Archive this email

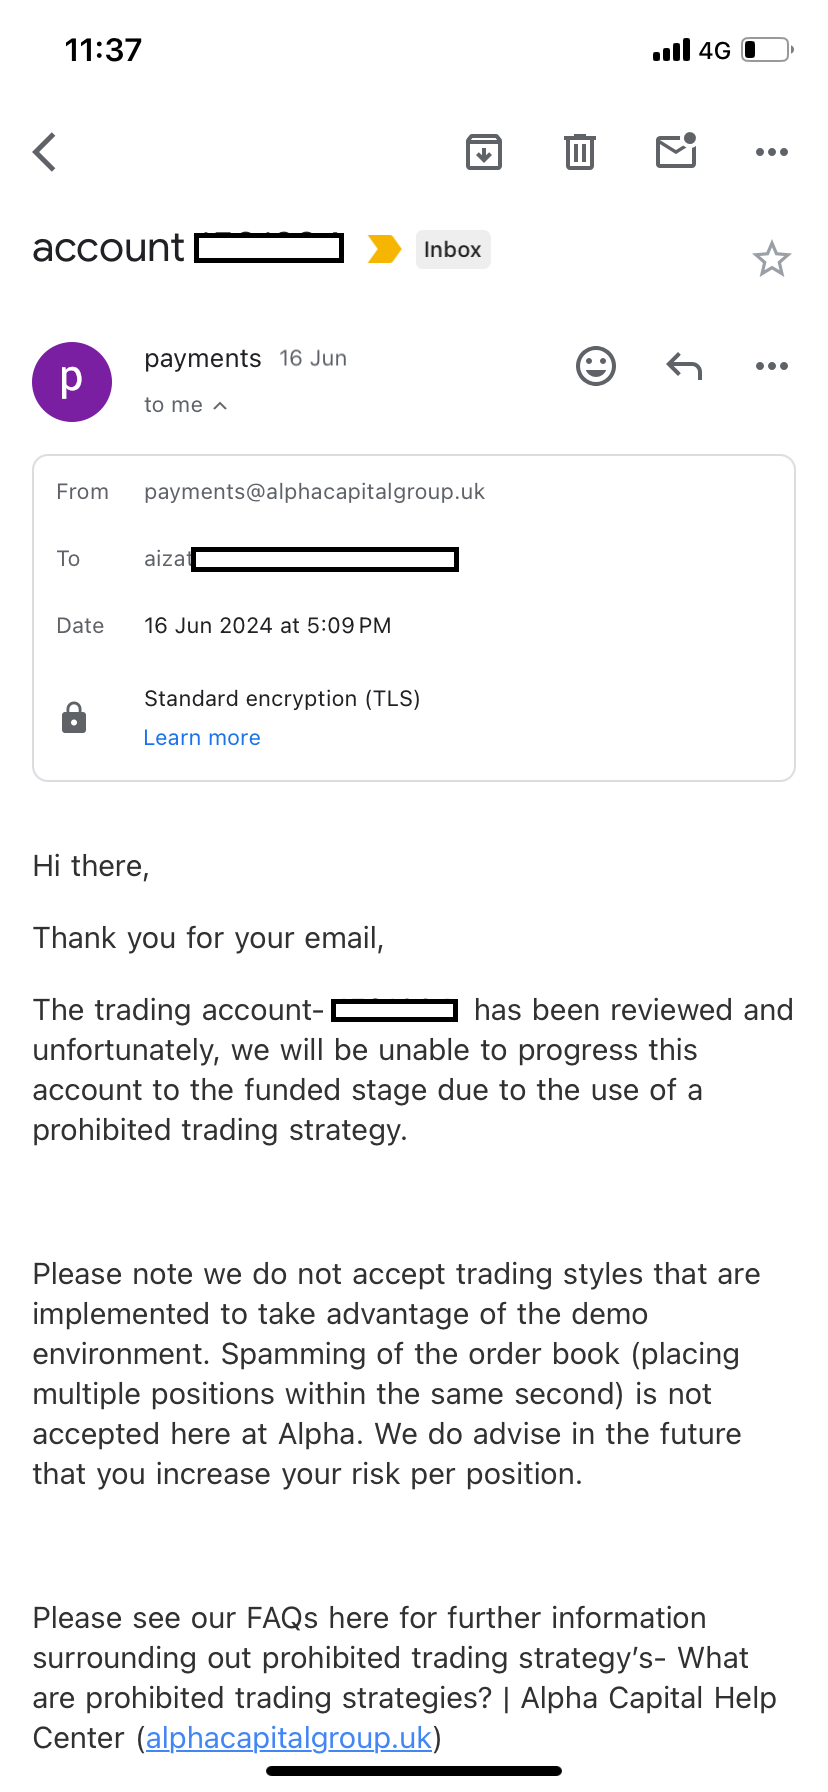pos(484,152)
